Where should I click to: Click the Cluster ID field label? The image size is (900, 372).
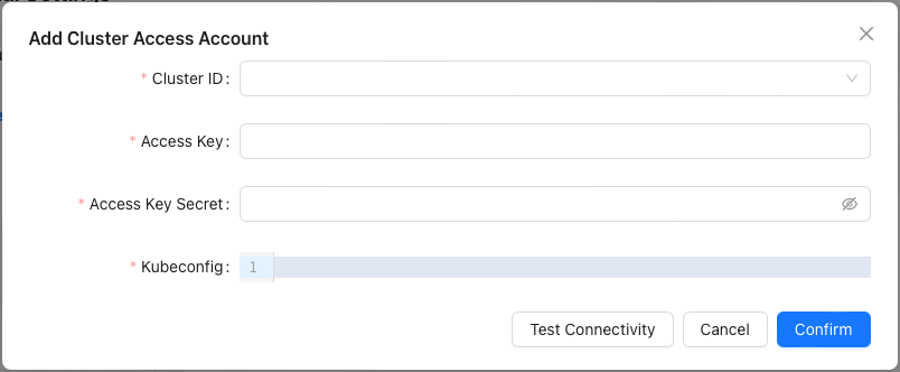(x=187, y=79)
